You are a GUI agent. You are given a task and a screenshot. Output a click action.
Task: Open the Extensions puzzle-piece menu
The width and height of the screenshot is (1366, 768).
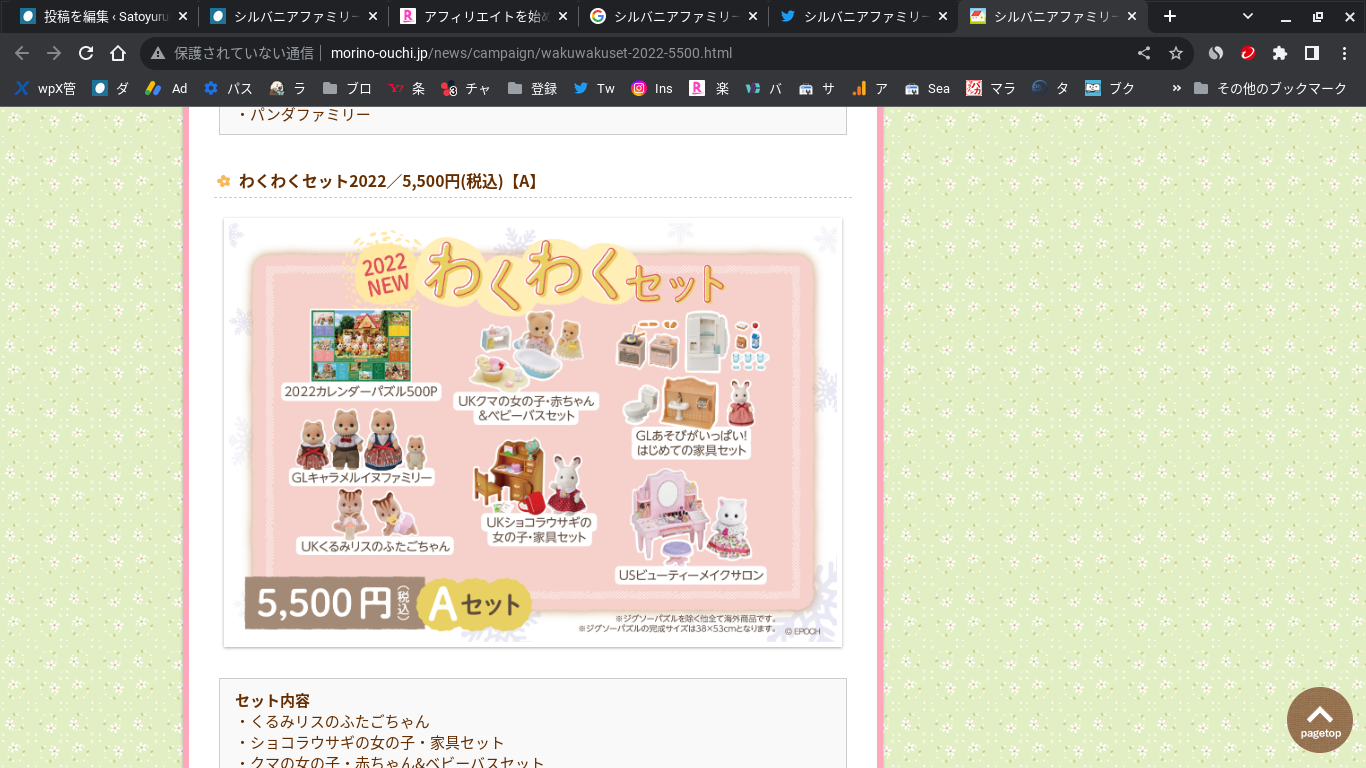(1280, 53)
